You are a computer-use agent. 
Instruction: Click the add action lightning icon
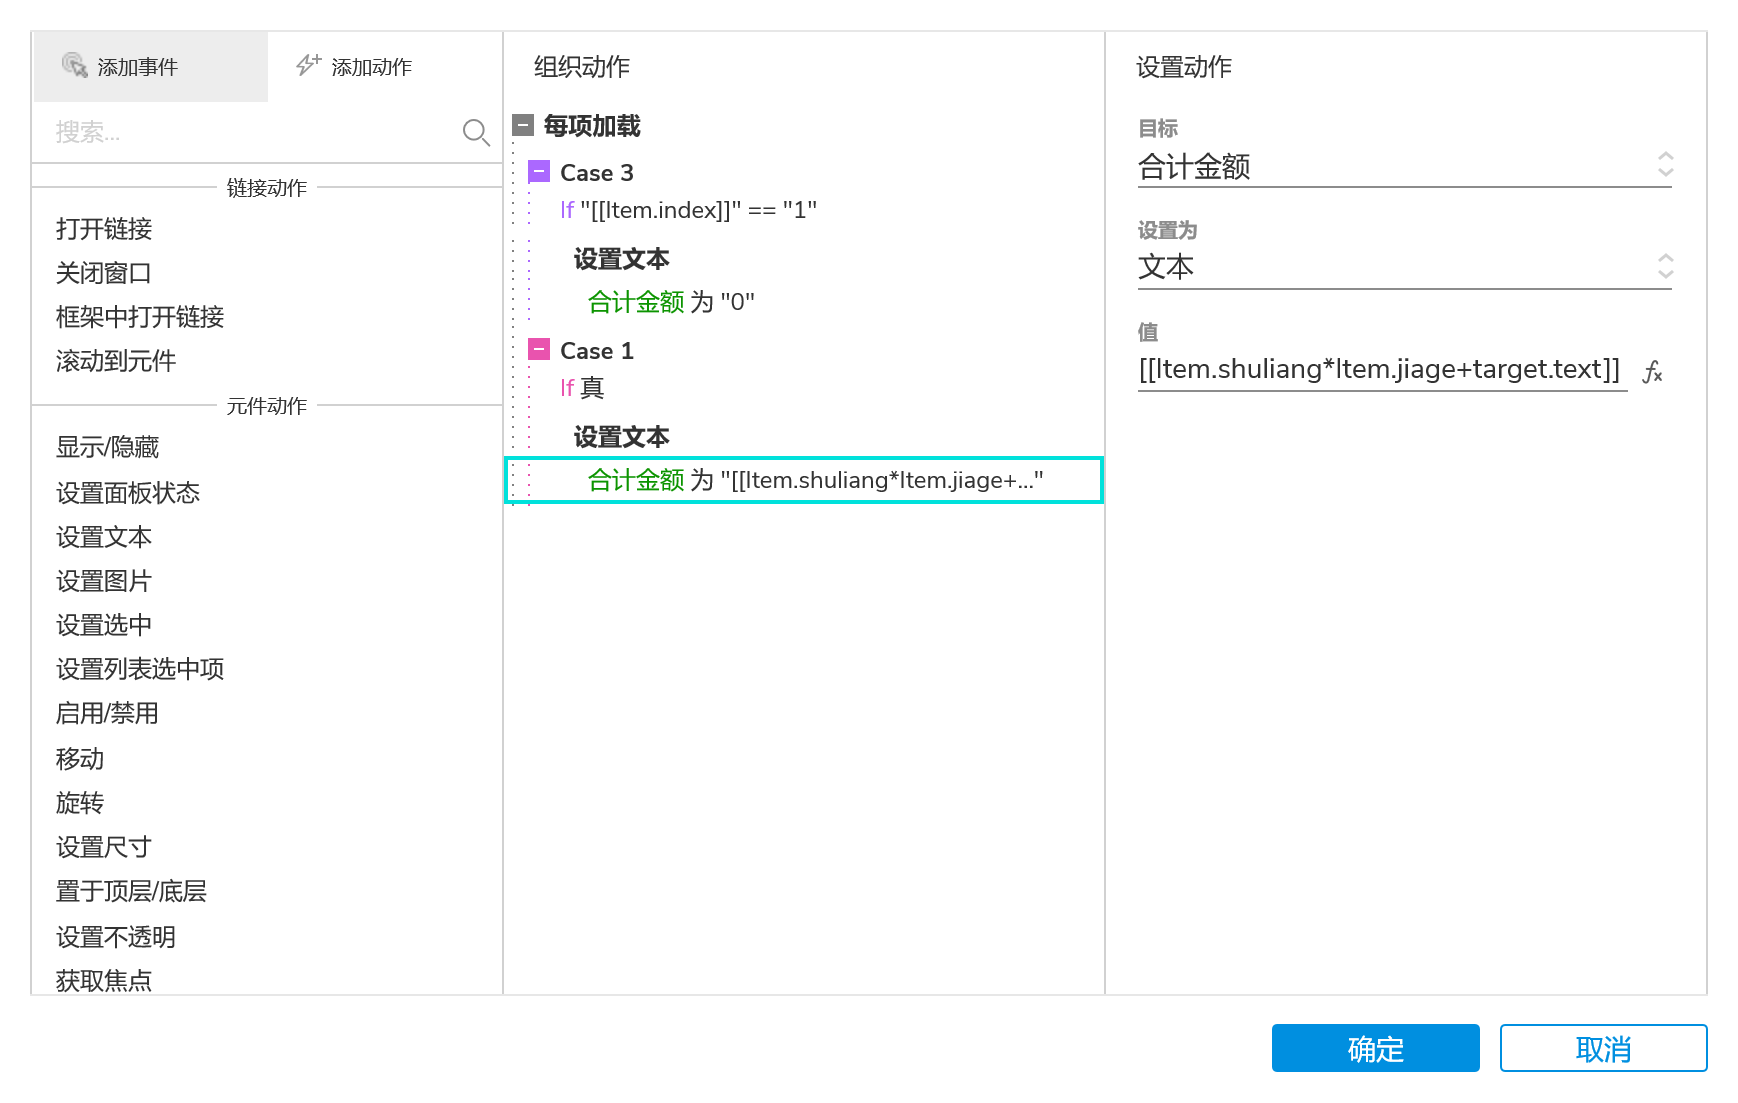(x=308, y=66)
